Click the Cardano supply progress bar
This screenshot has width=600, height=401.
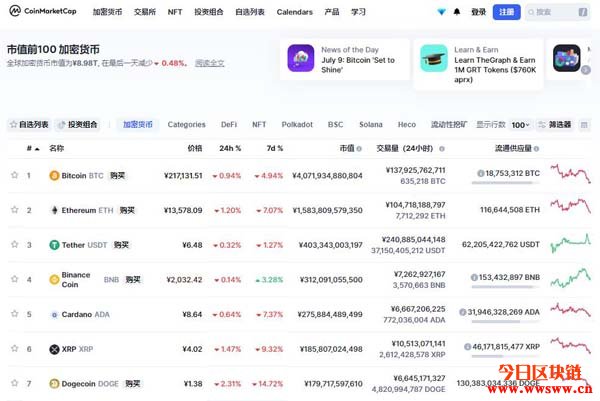[505, 322]
